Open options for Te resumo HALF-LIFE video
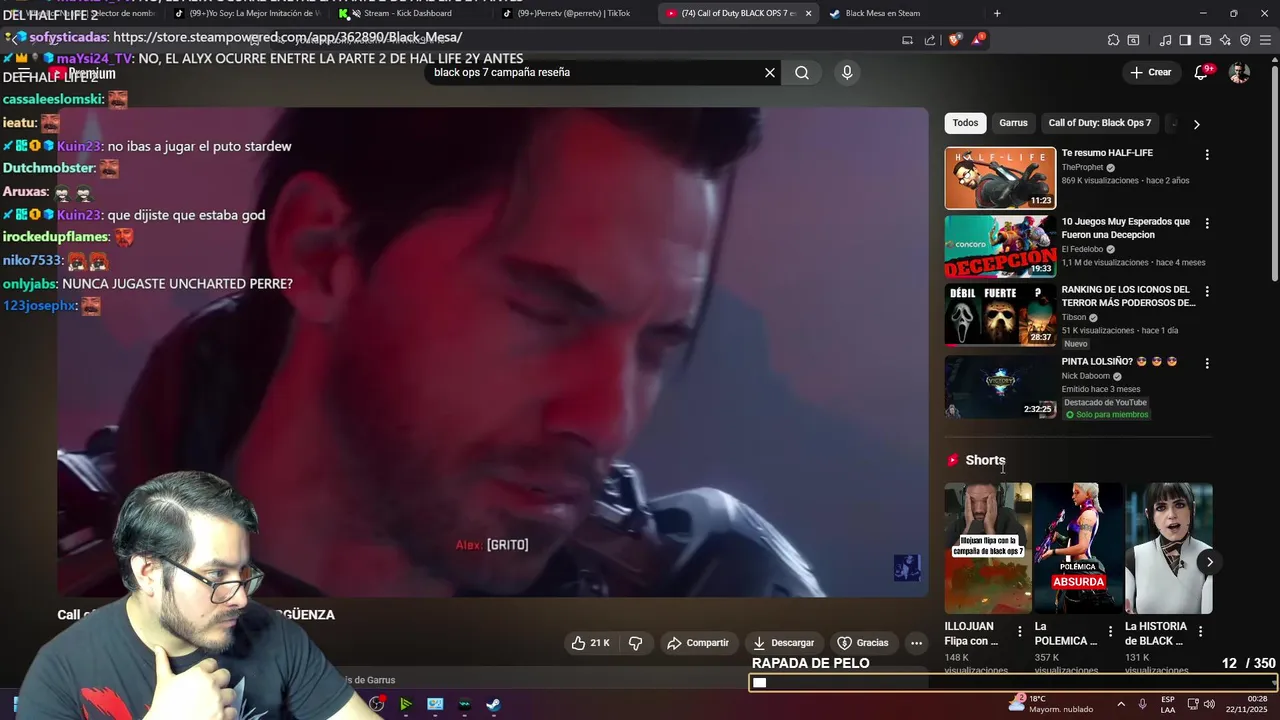Screen dimensions: 1280x720 (x=1207, y=155)
